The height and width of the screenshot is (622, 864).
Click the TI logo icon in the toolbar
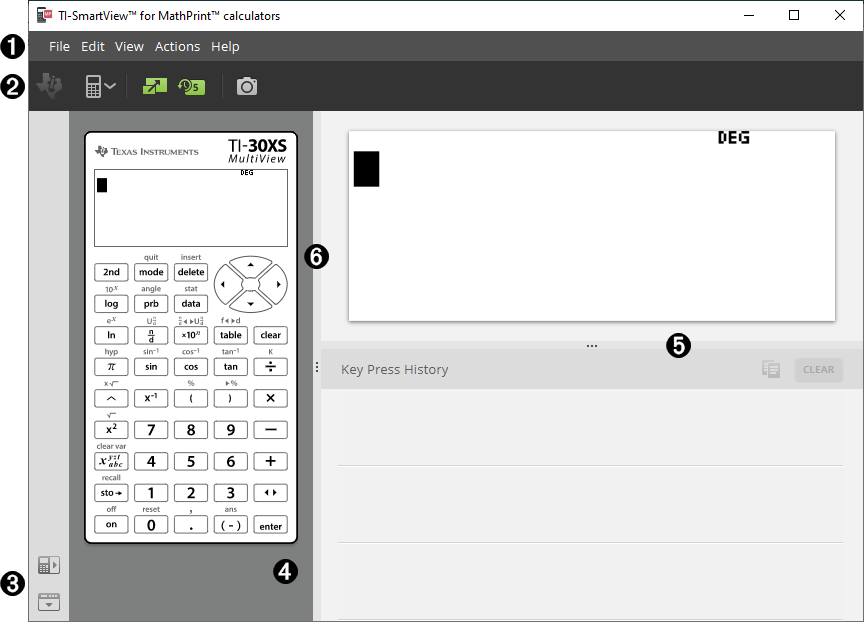47,86
